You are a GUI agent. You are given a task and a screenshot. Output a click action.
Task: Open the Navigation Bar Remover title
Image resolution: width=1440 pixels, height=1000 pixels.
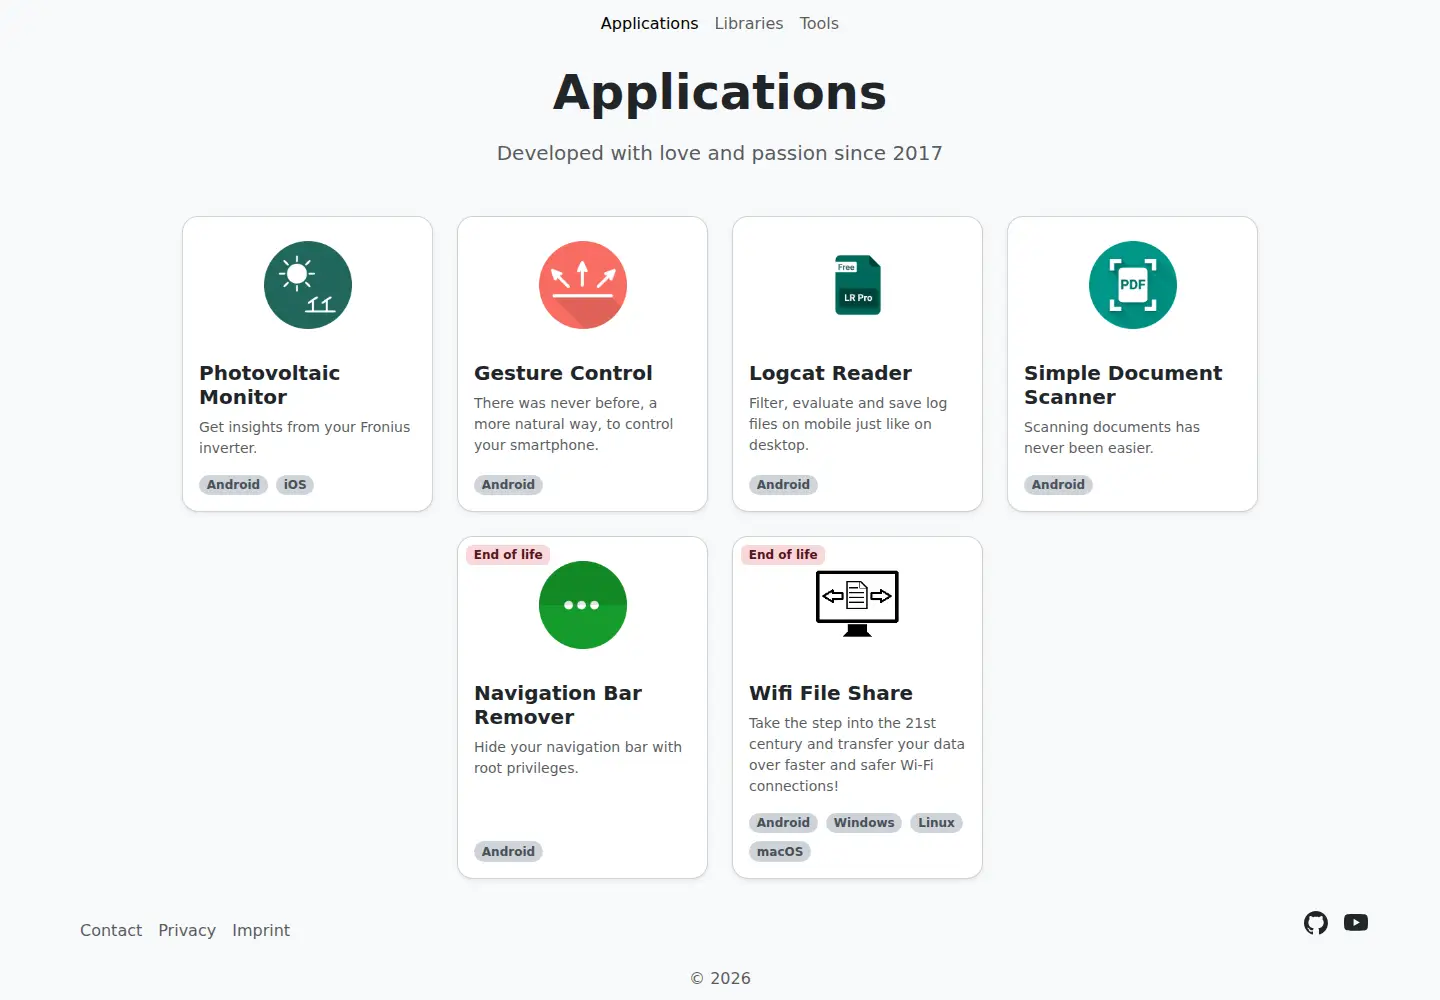click(x=558, y=705)
